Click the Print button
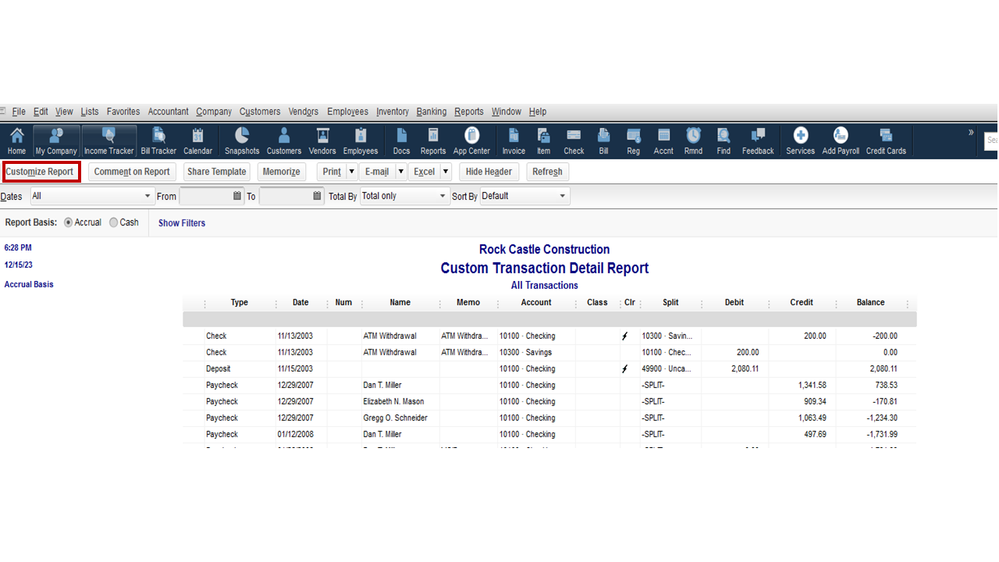The image size is (999, 562). click(x=331, y=171)
